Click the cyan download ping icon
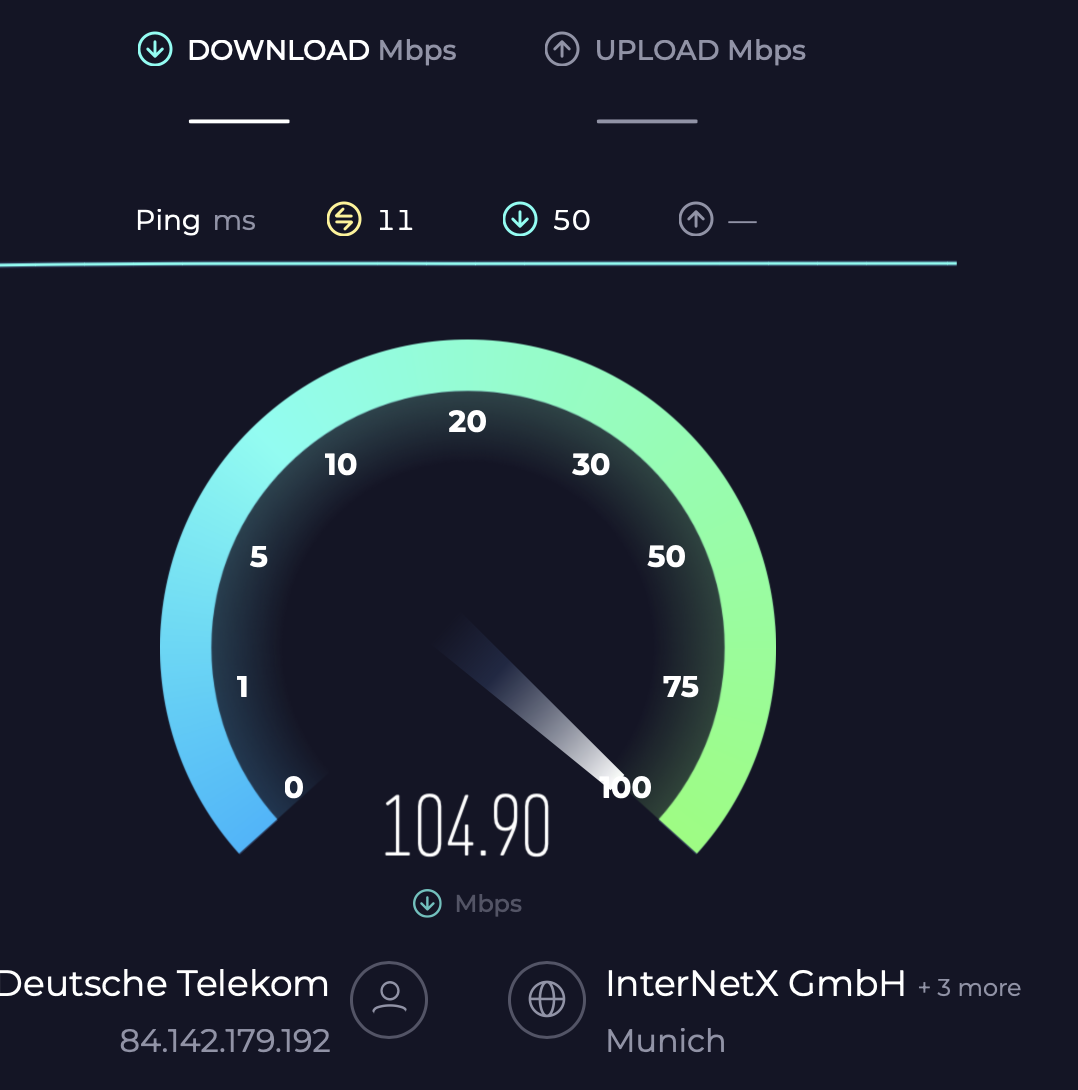 tap(520, 219)
